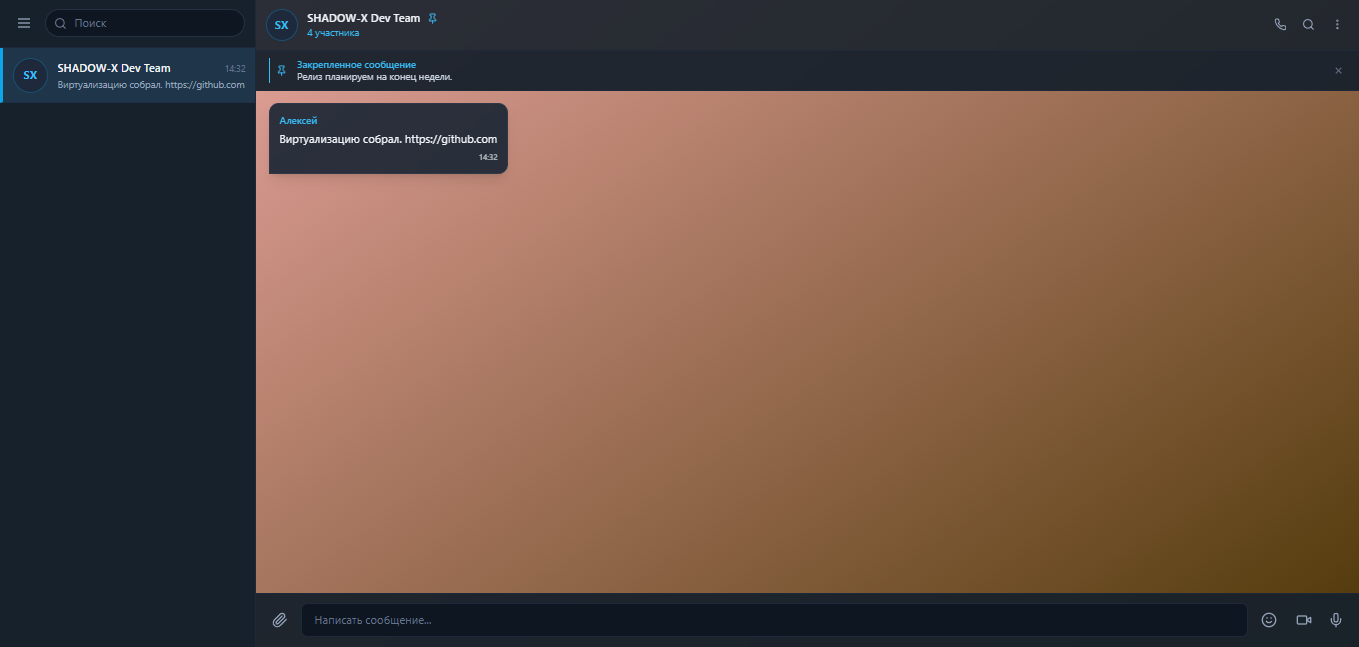Image resolution: width=1359 pixels, height=647 pixels.
Task: Open the https://github.com link in message
Action: click(451, 139)
